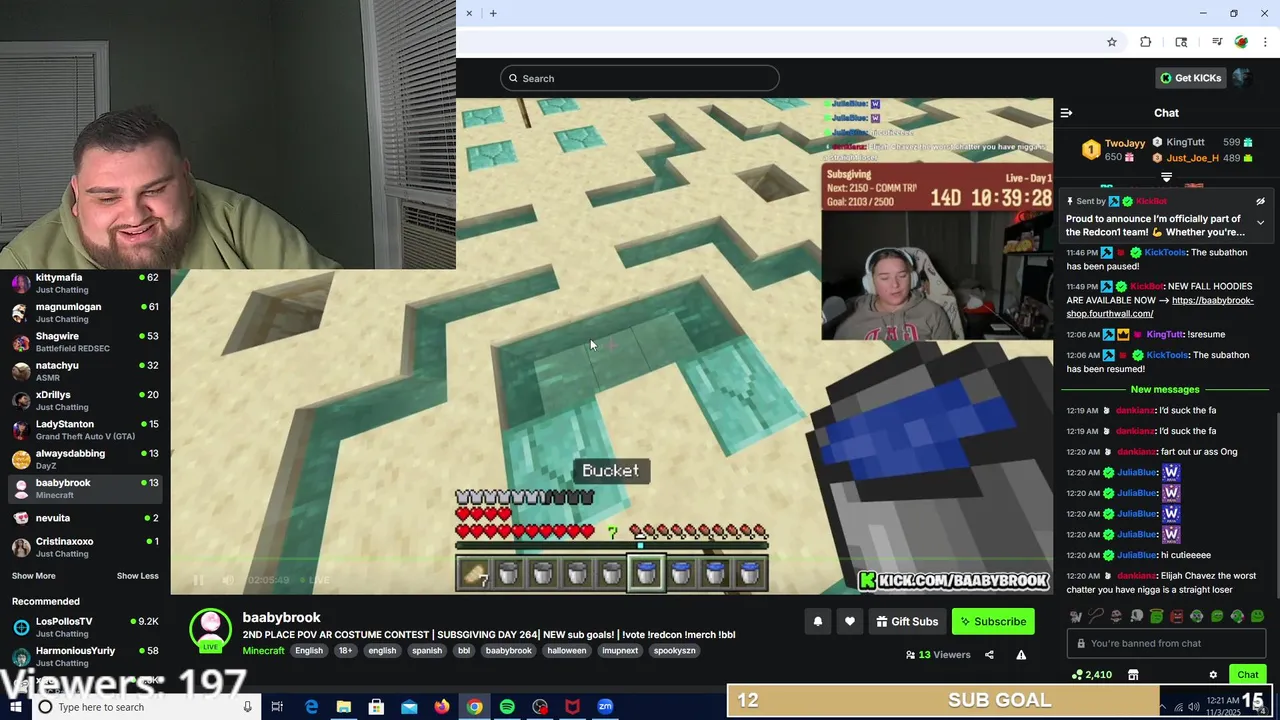The height and width of the screenshot is (720, 1280).
Task: Open a new Chrome tab
Action: pos(493,13)
